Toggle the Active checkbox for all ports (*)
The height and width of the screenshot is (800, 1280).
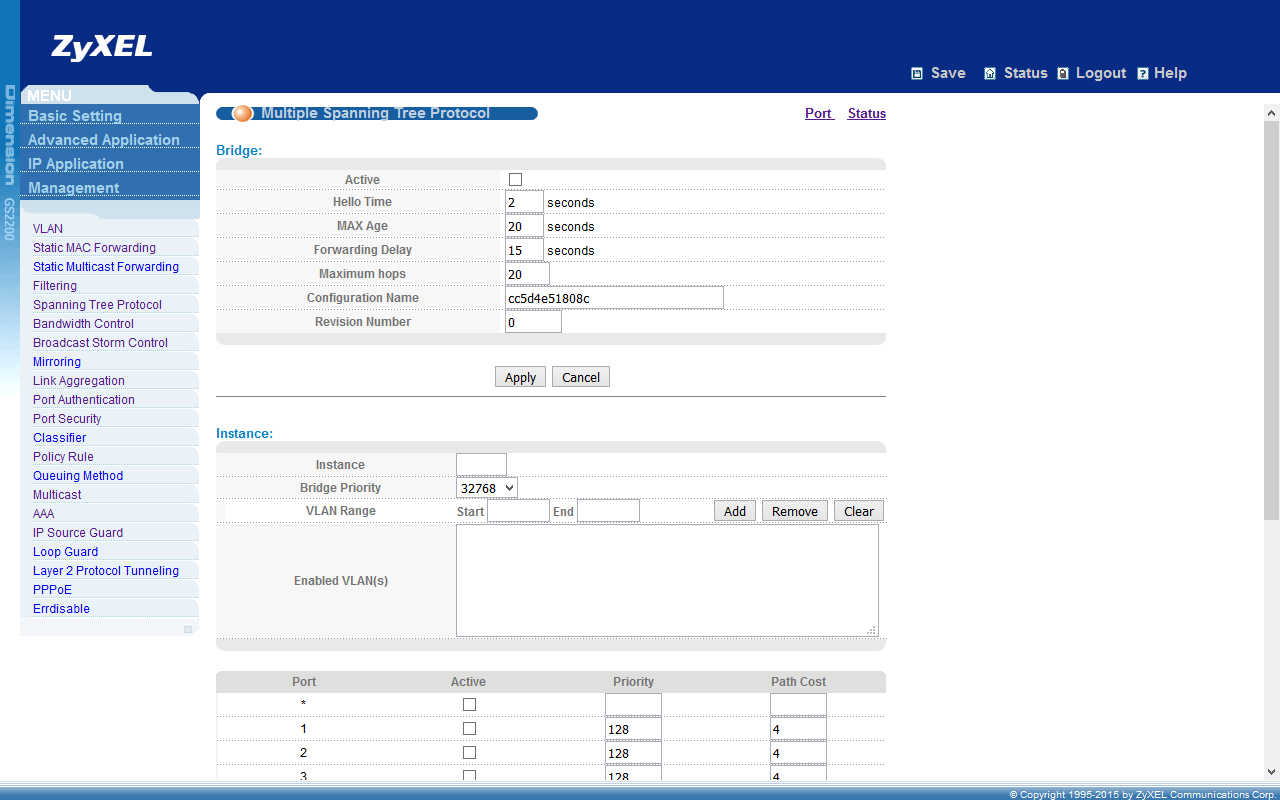pos(469,705)
